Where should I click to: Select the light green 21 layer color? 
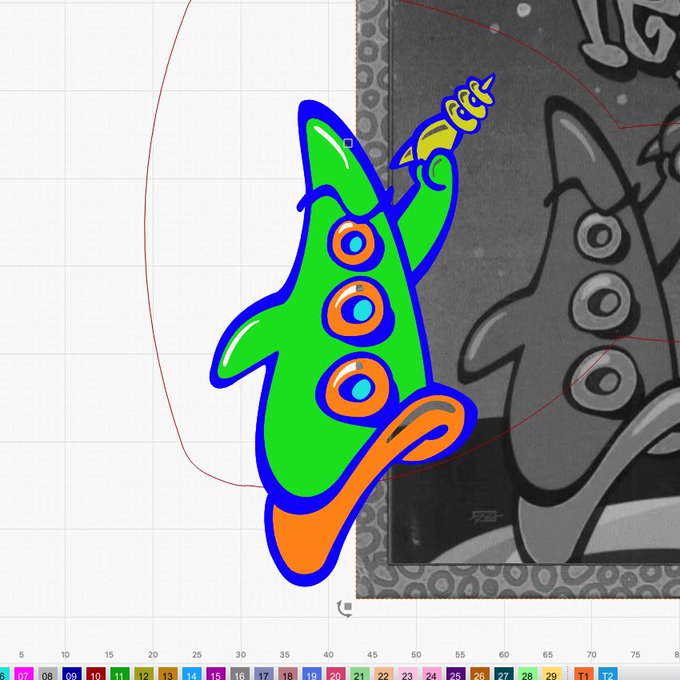point(360,674)
